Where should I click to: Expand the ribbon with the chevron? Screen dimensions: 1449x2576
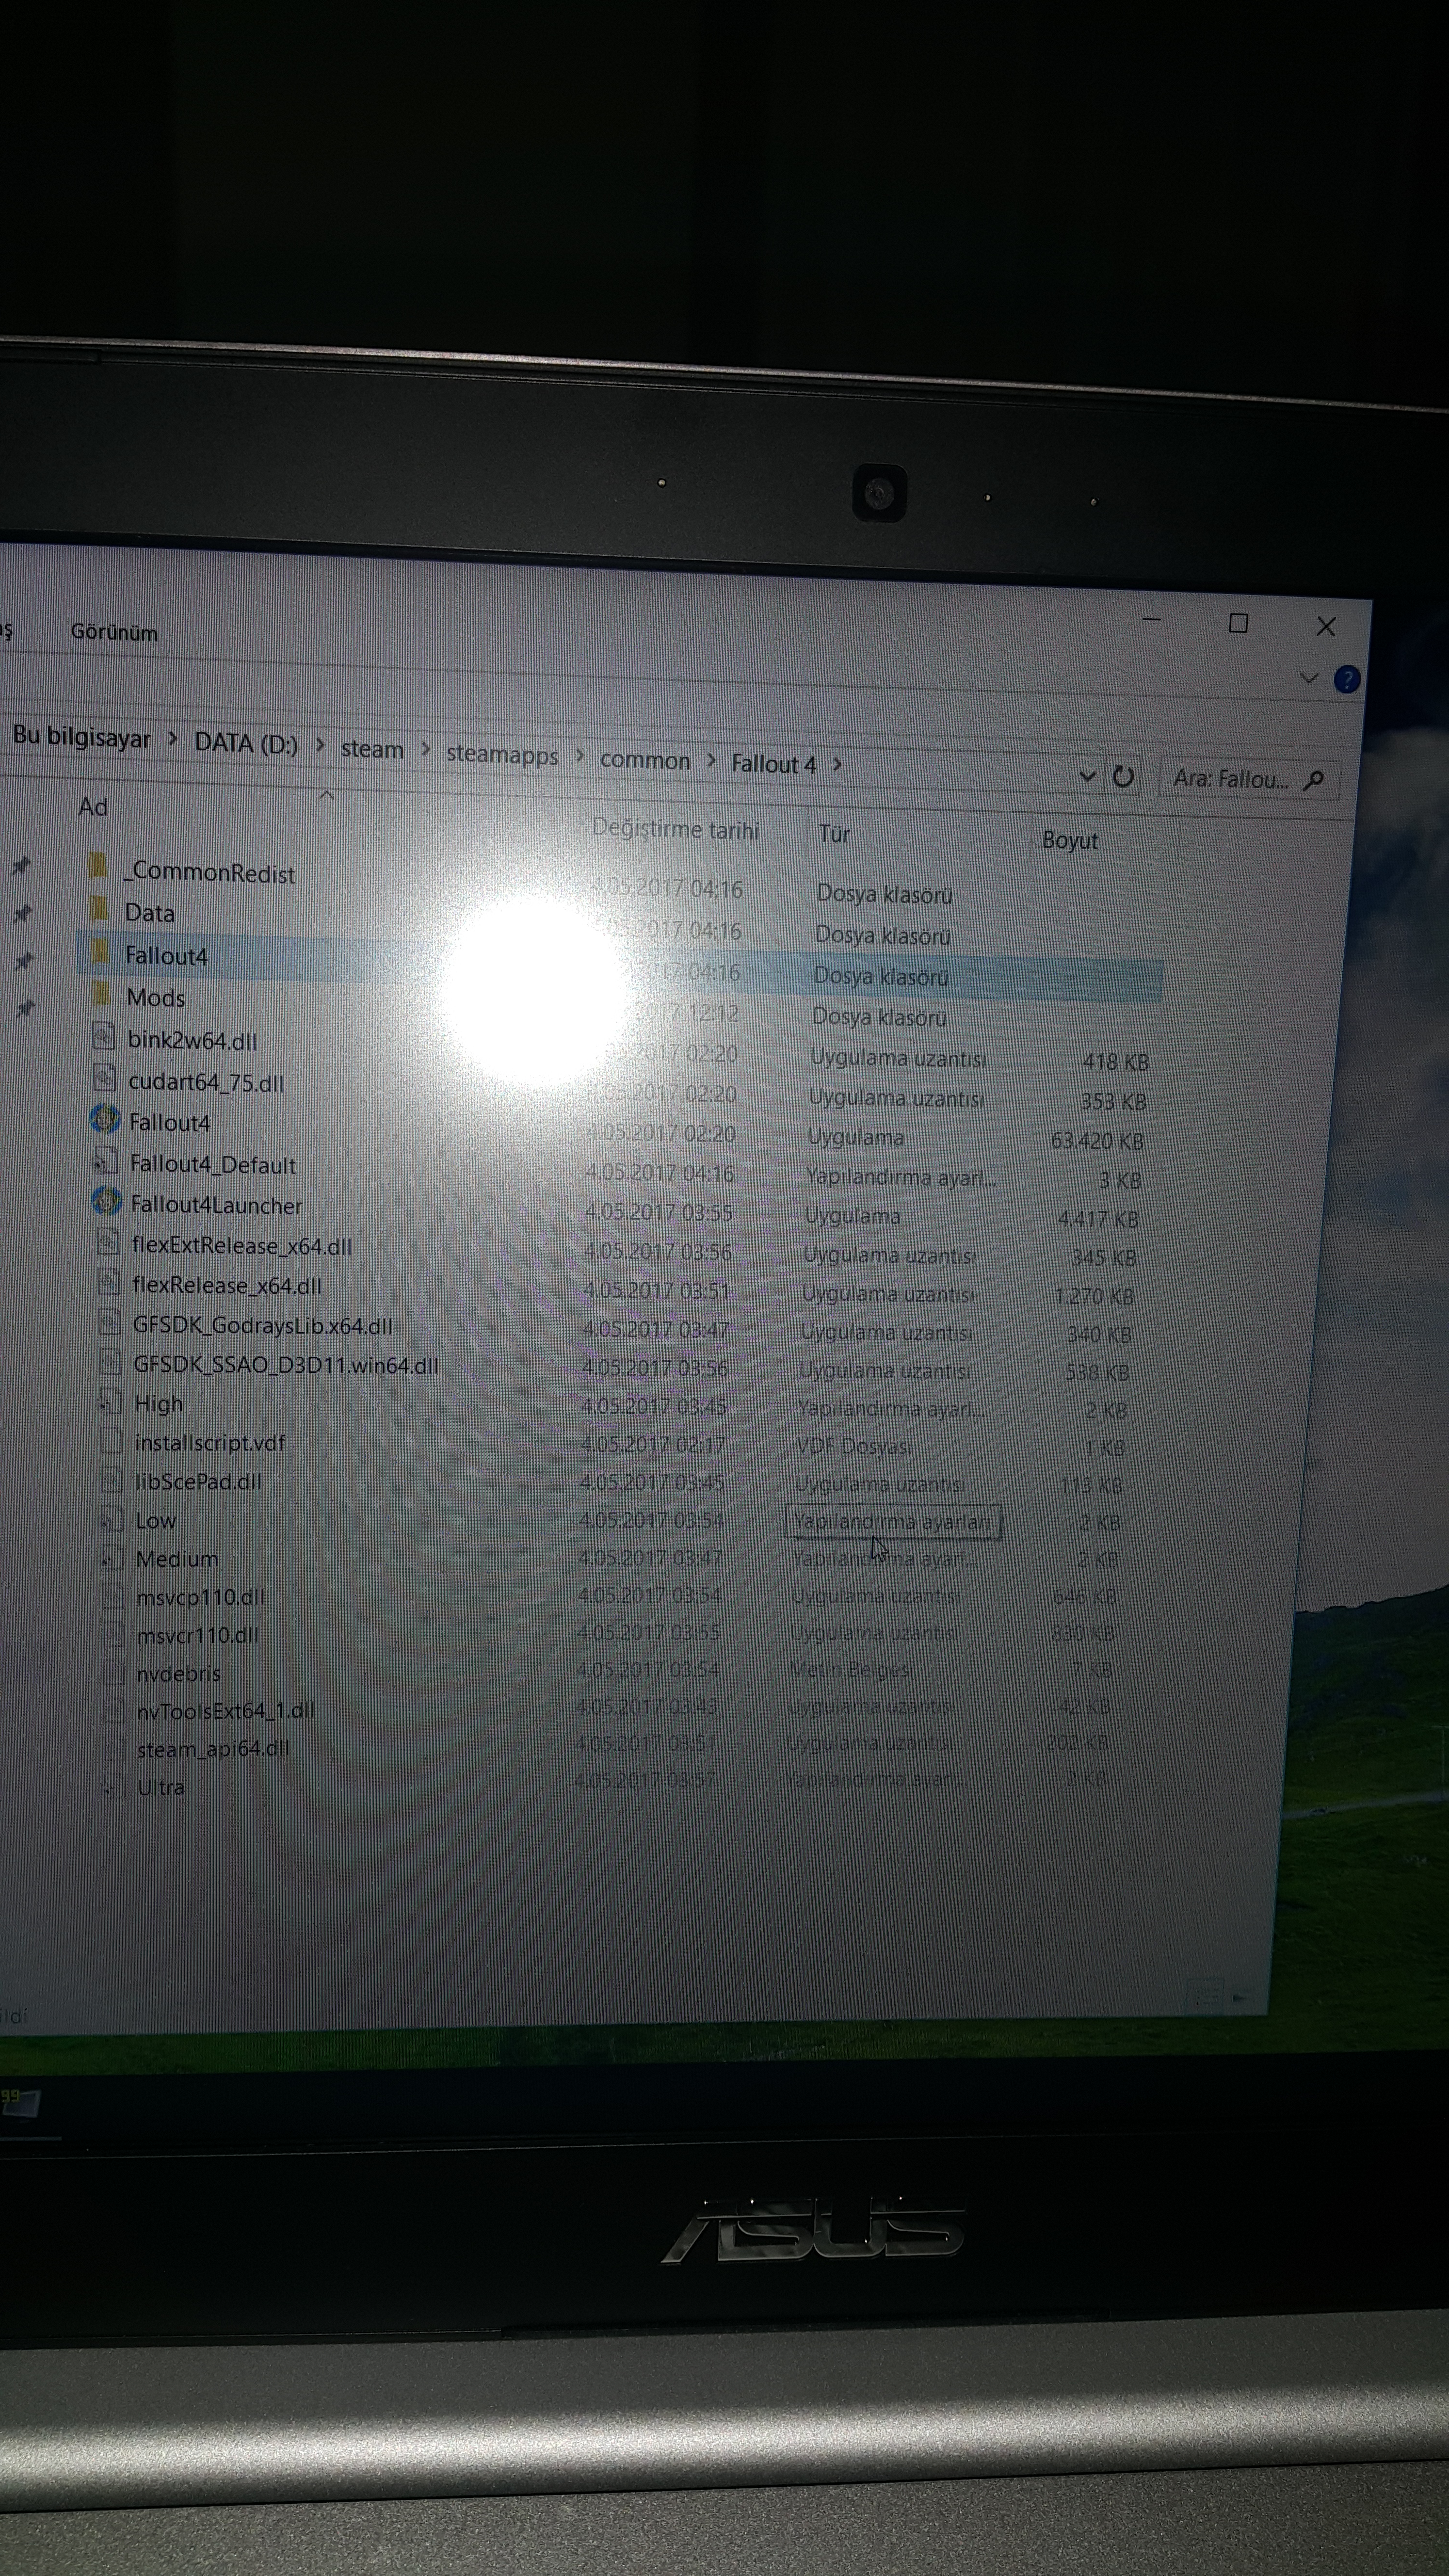(x=1309, y=678)
